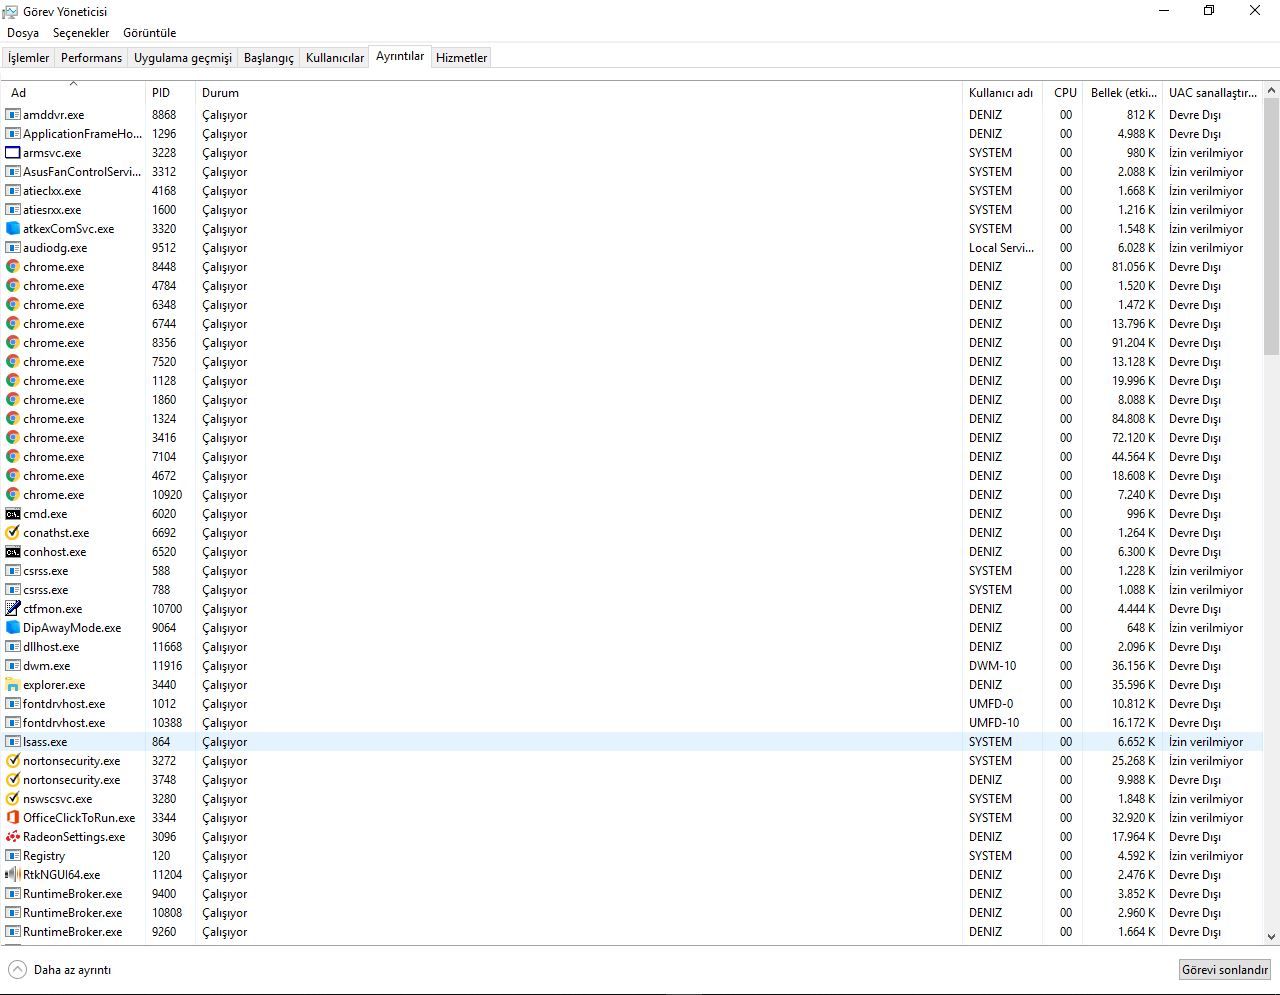Viewport: 1280px width, 995px height.
Task: Click the dllhost.exe process name
Action: (51, 647)
